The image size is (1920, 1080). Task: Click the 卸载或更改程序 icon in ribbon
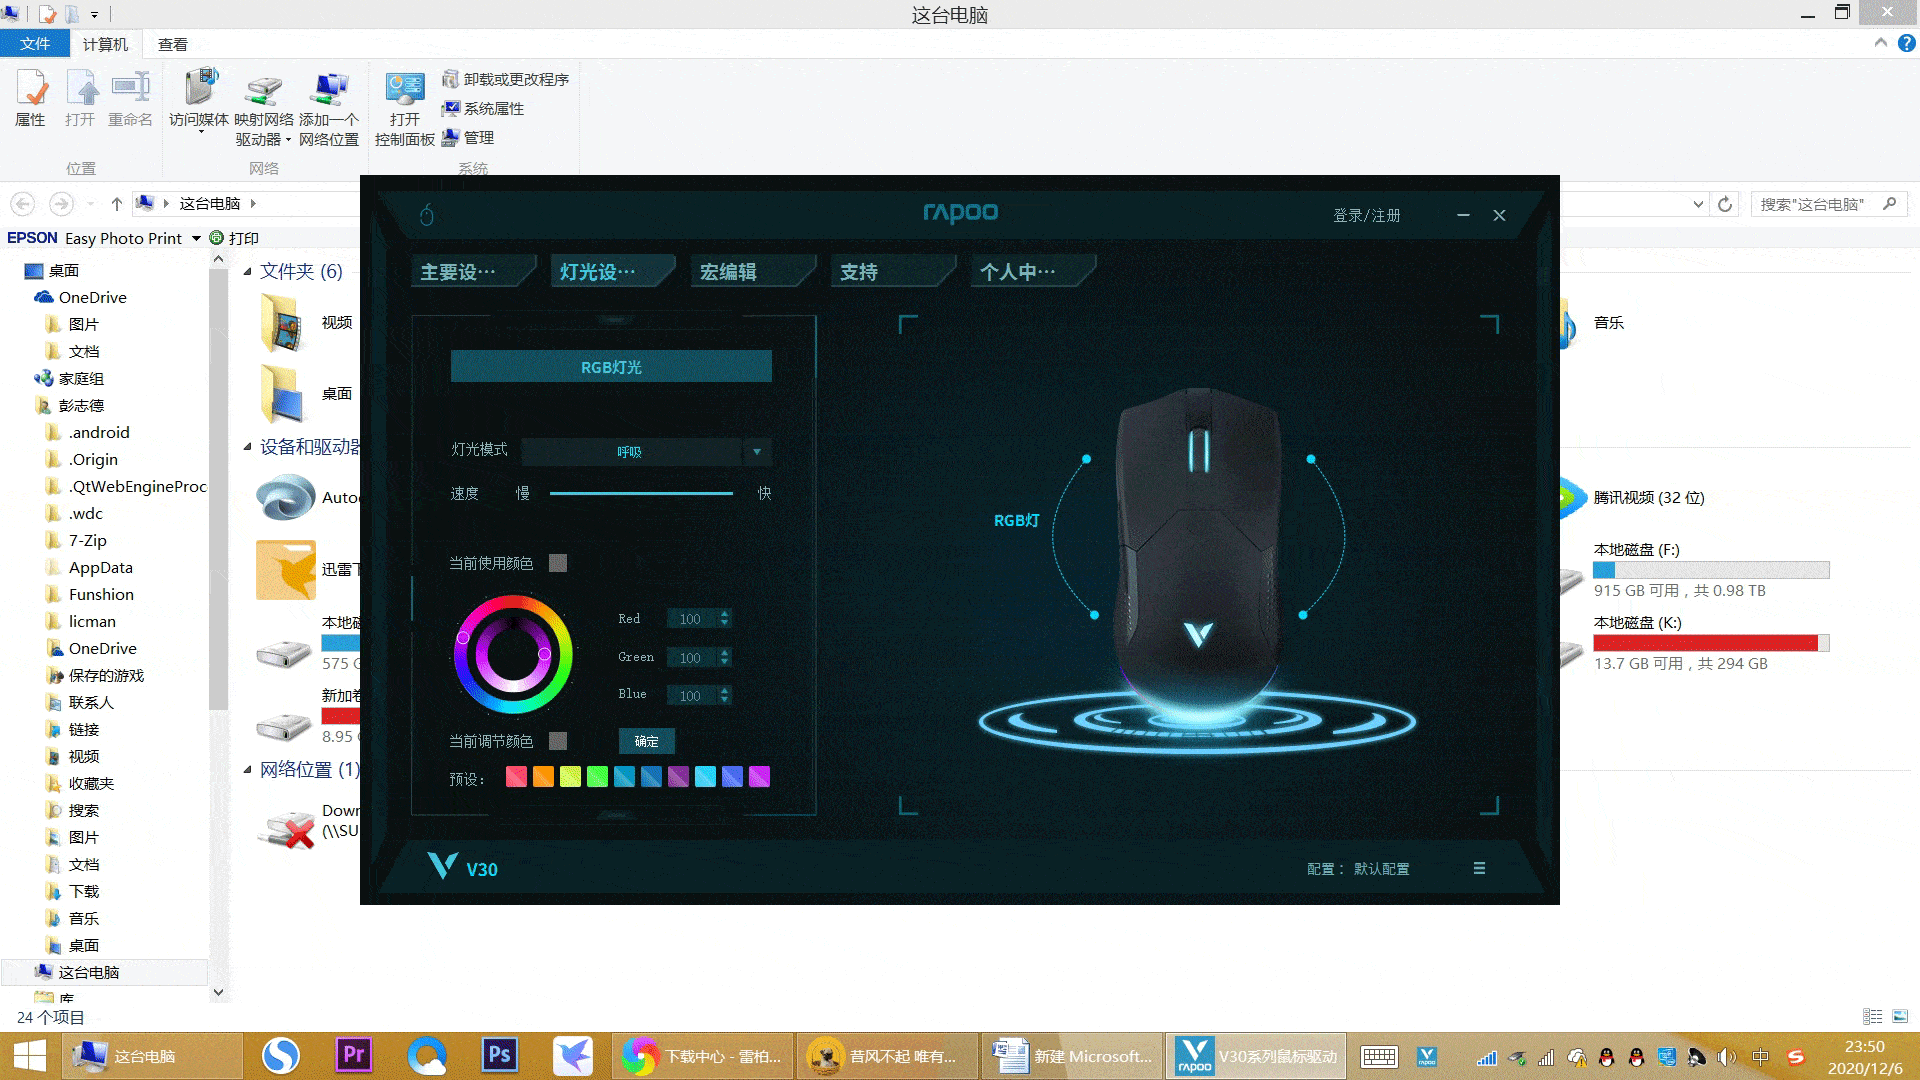(x=449, y=79)
